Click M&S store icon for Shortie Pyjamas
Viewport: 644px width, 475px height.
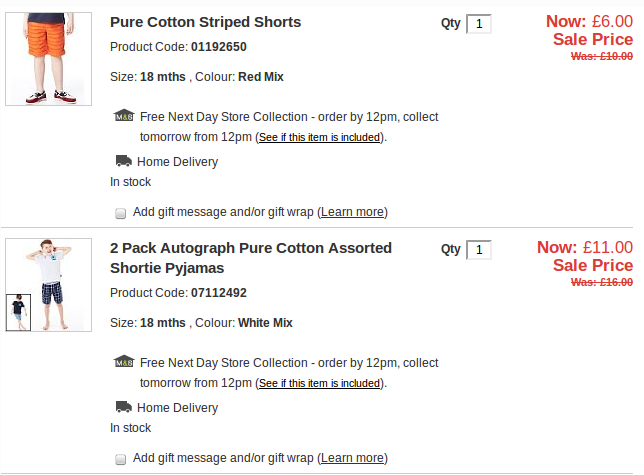pos(124,362)
